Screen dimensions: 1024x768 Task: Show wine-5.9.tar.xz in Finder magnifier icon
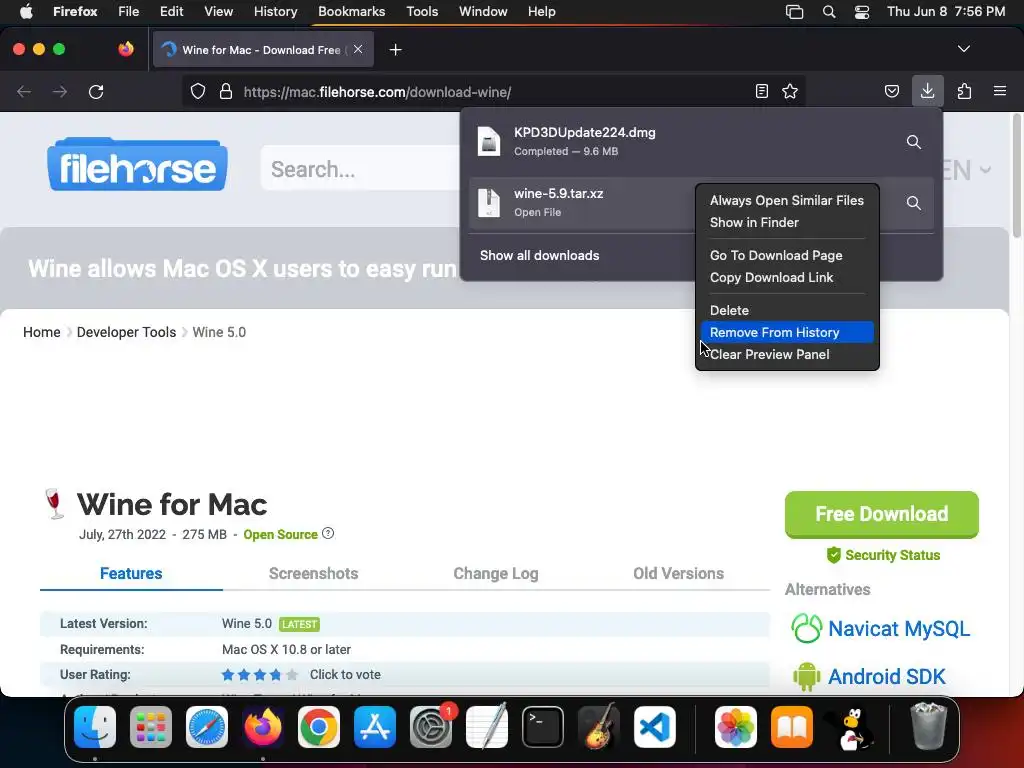point(914,202)
